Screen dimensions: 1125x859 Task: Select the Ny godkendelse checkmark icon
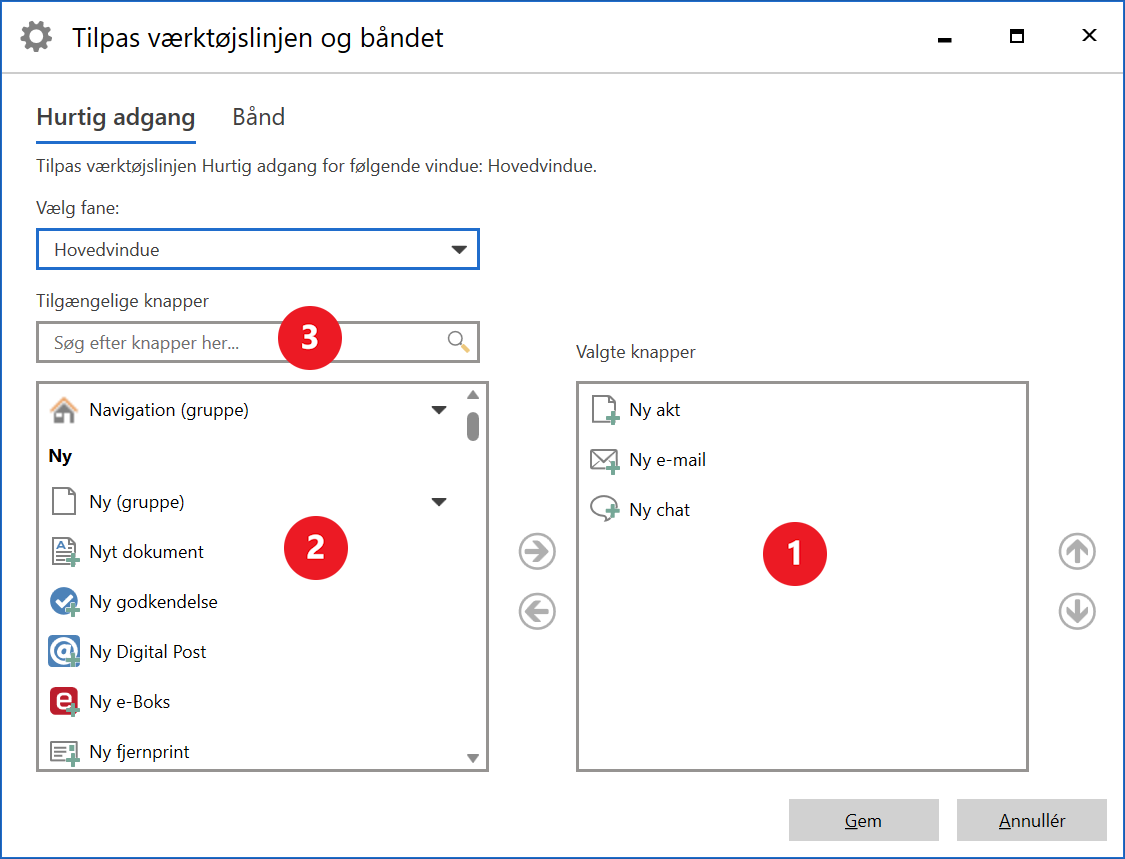(x=64, y=602)
